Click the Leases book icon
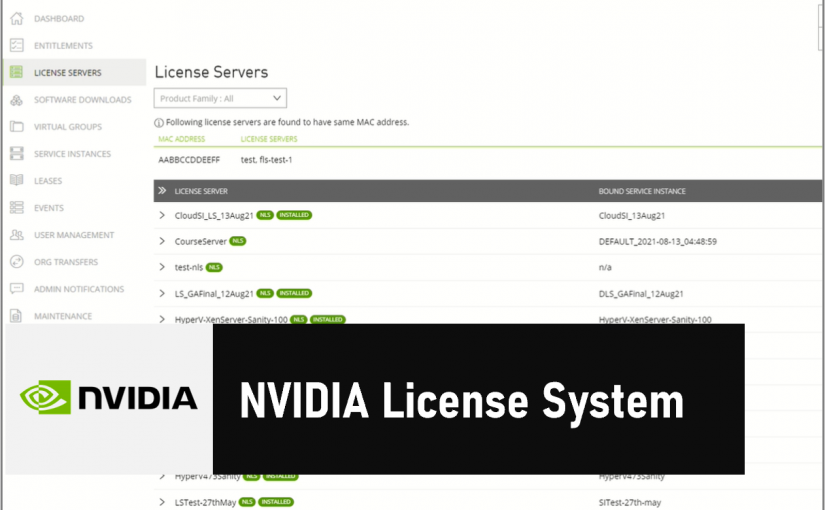The image size is (825, 510). pos(17,181)
